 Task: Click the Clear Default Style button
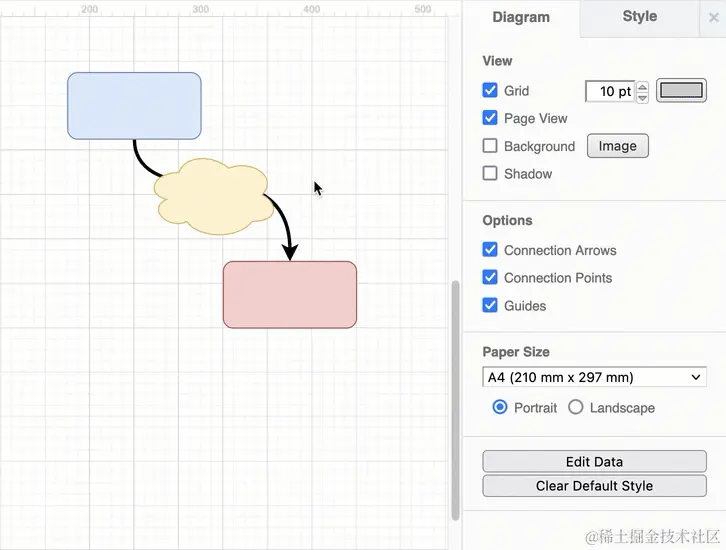[594, 486]
